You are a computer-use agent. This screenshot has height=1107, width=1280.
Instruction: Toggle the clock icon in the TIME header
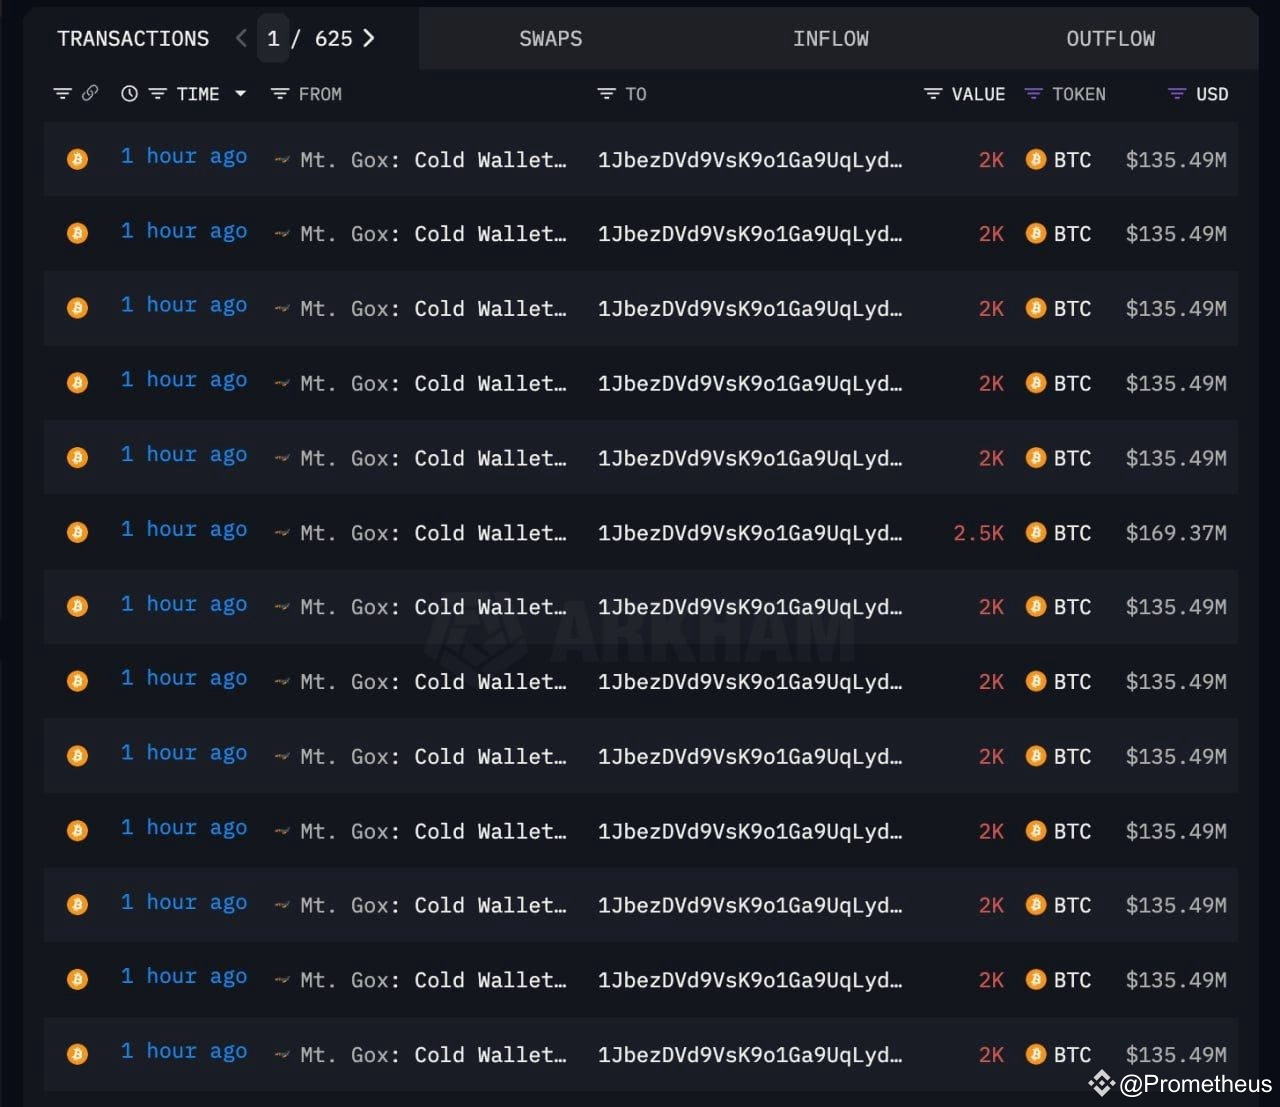(x=129, y=94)
